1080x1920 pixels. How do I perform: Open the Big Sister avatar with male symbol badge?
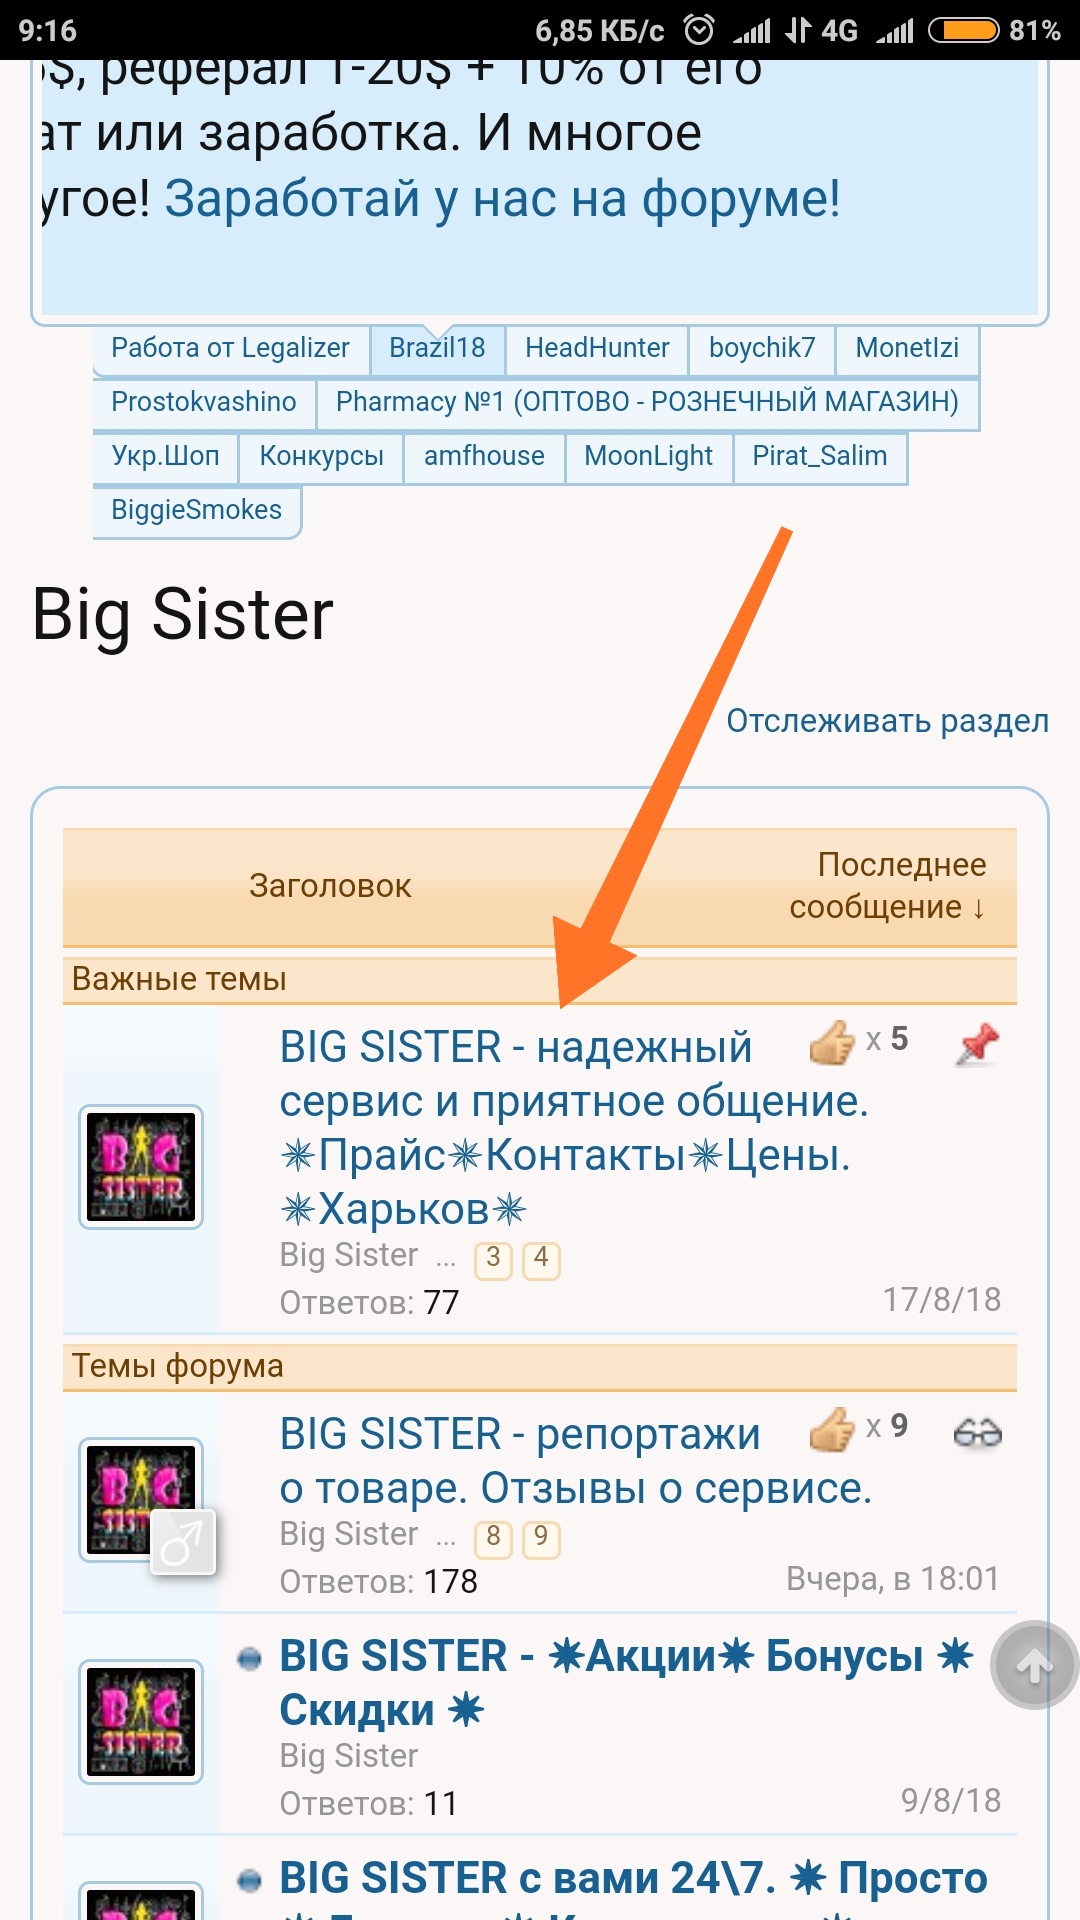click(141, 1500)
